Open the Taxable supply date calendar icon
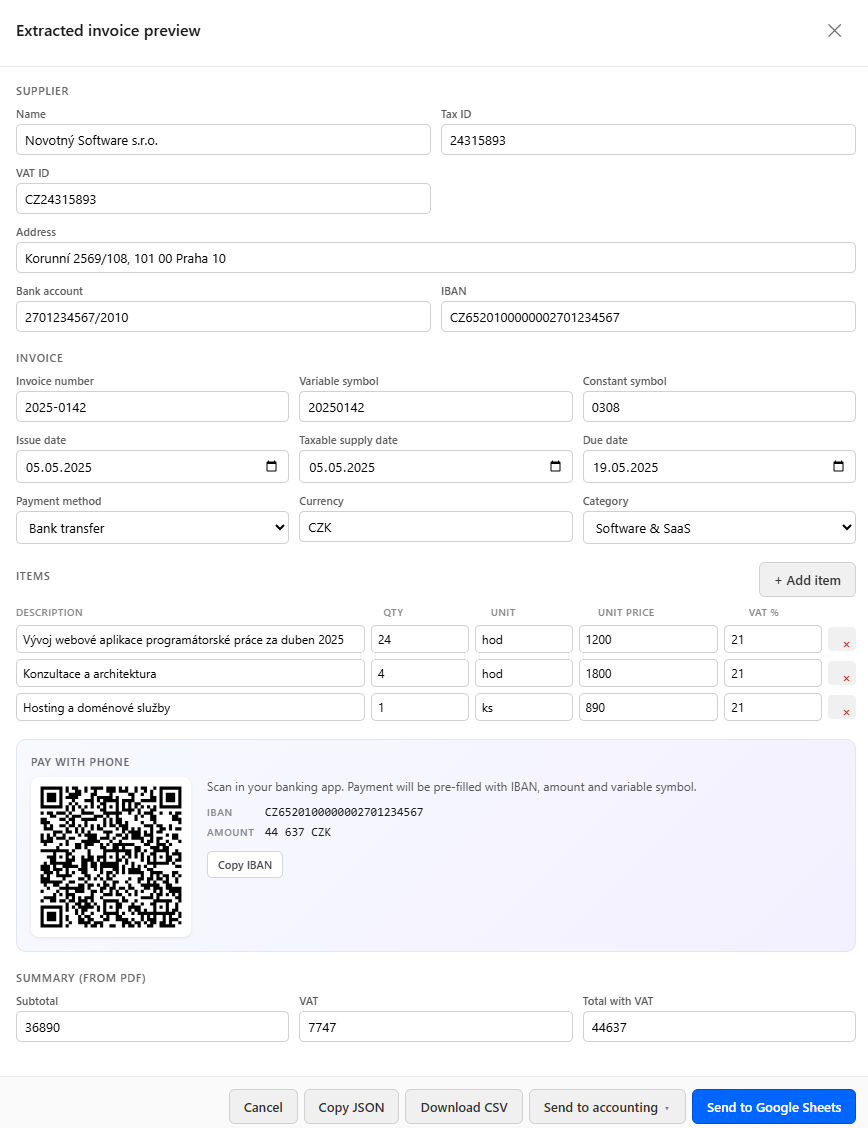Screen dimensions: 868x1128 tap(555, 466)
